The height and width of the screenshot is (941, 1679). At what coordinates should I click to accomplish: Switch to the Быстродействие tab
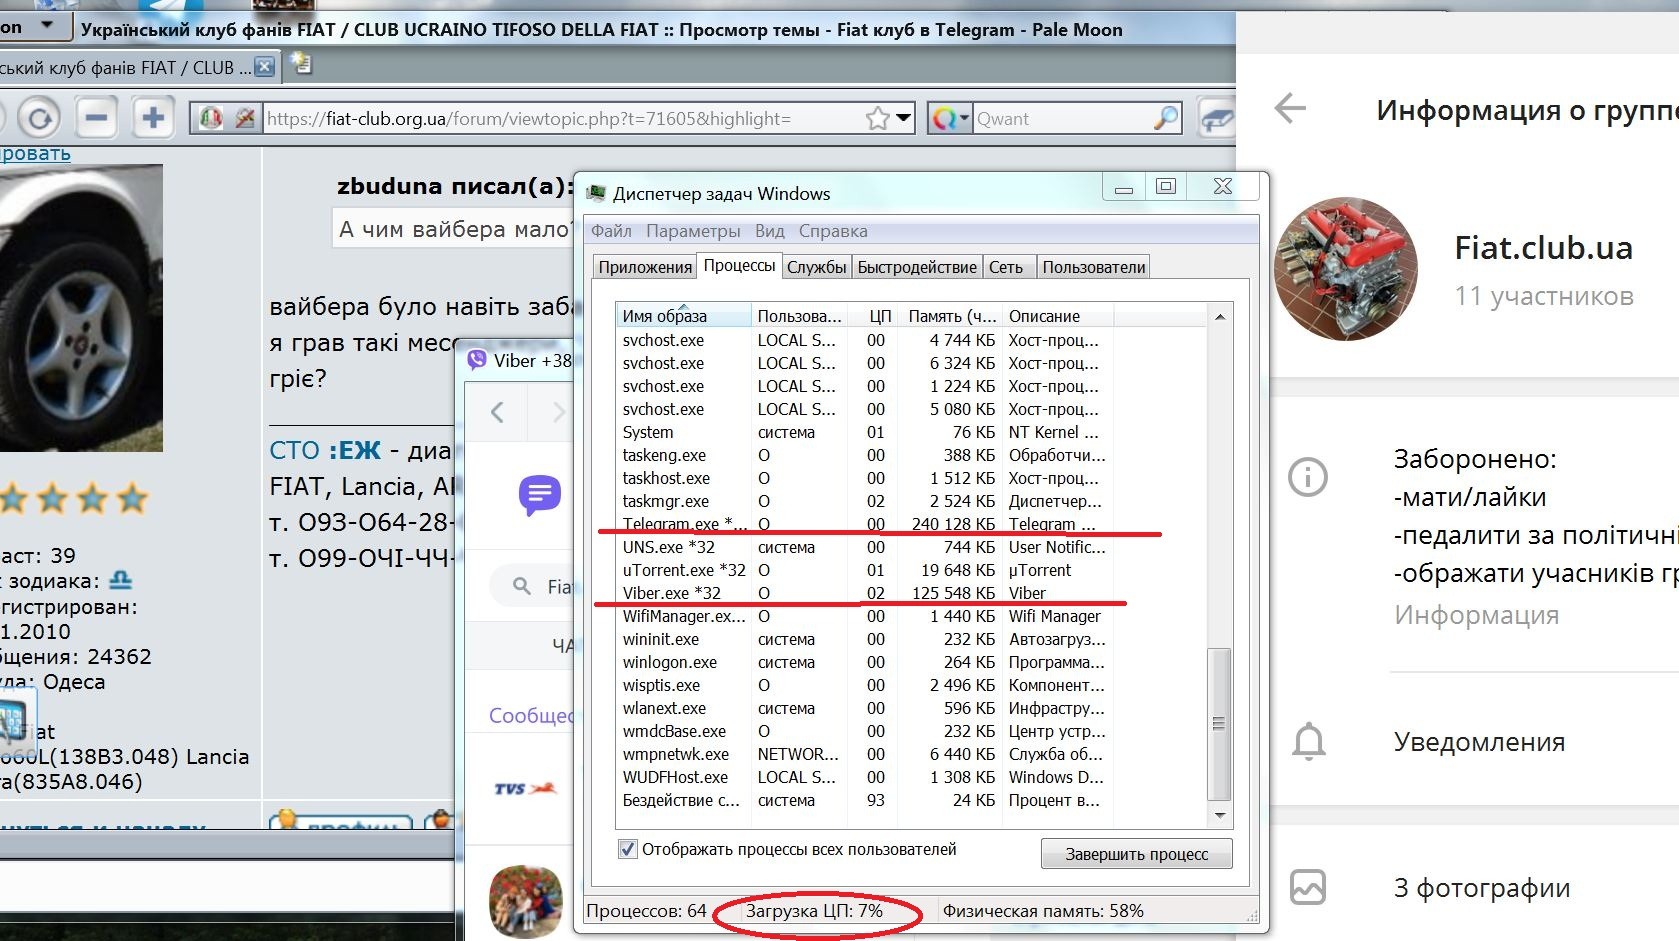(x=916, y=267)
